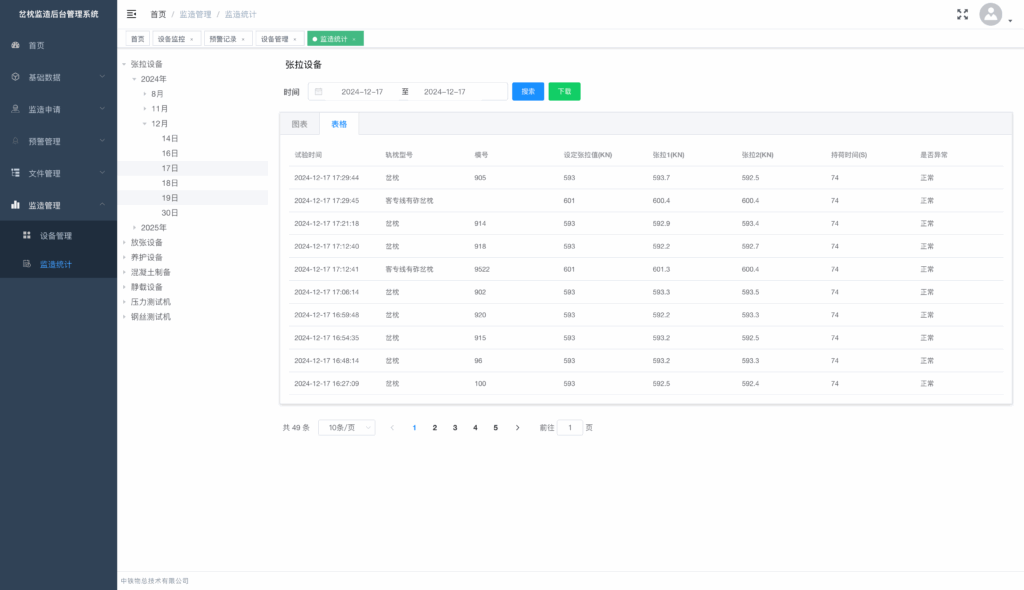This screenshot has height=590, width=1024.
Task: Expand the 放张设备 tree node
Action: click(x=125, y=242)
